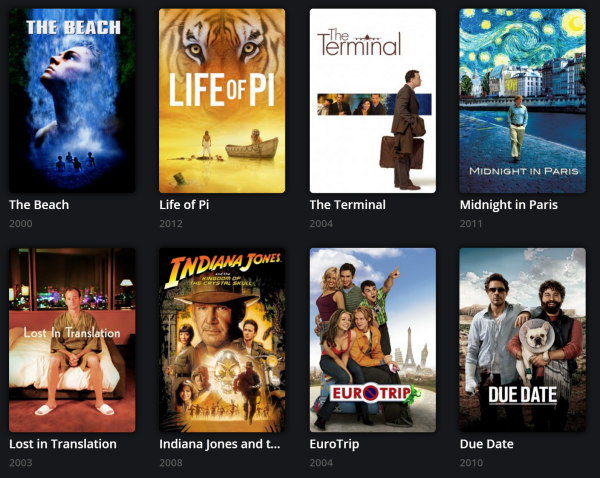
Task: Click the 'Due Date' title text
Action: click(486, 444)
